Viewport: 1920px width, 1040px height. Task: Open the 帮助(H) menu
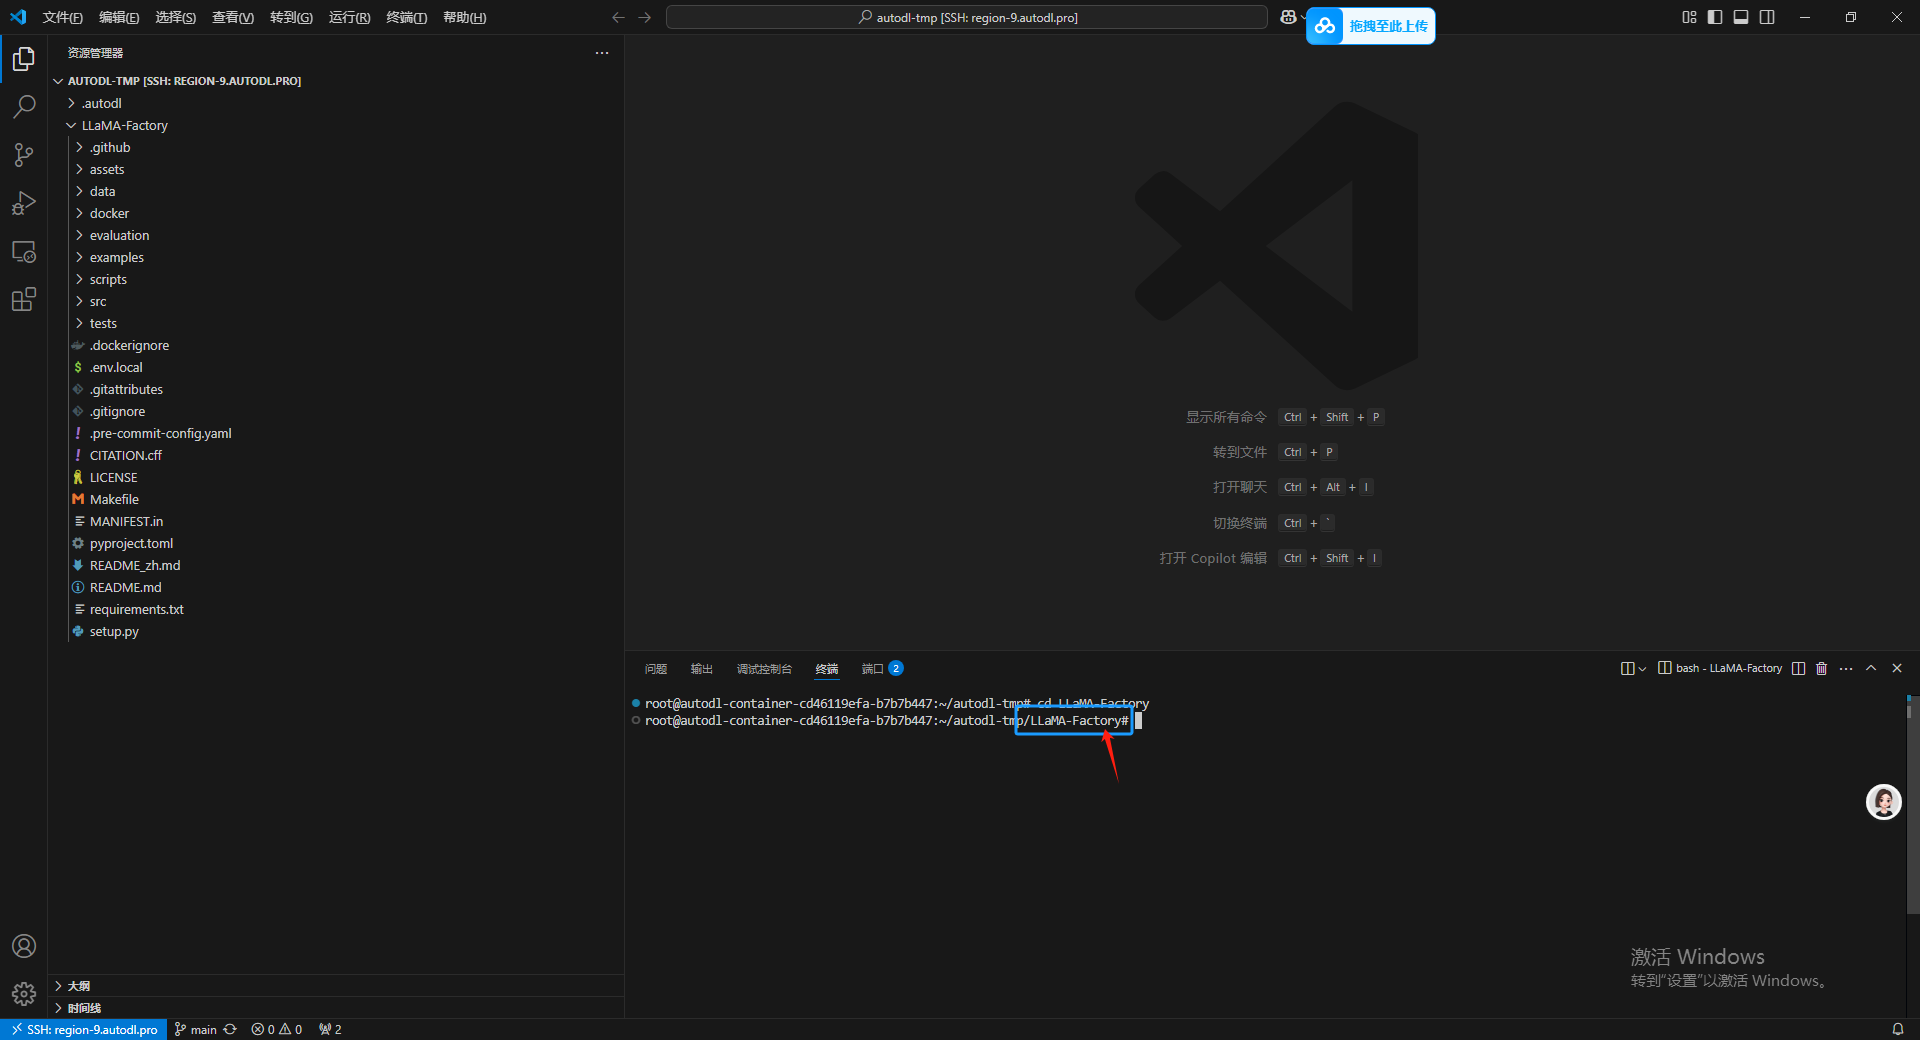coord(464,17)
